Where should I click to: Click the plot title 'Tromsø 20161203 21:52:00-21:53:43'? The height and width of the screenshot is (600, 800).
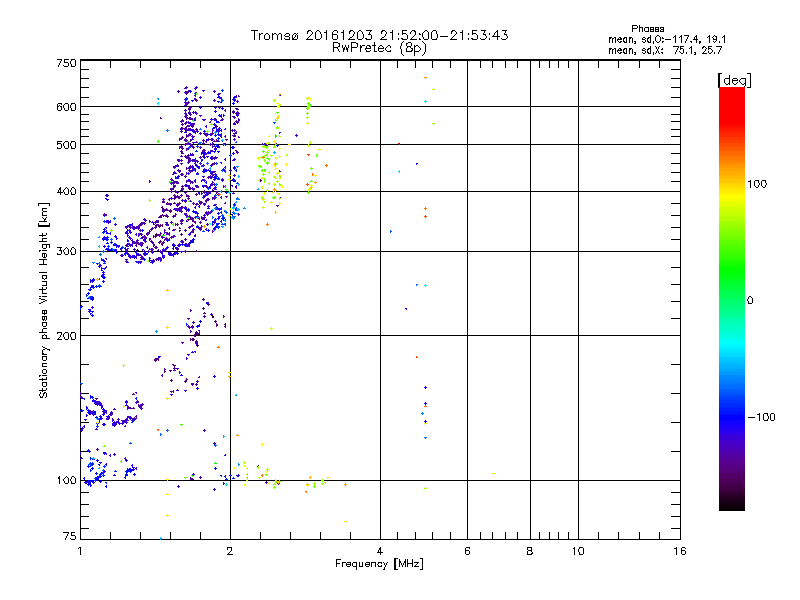379,35
